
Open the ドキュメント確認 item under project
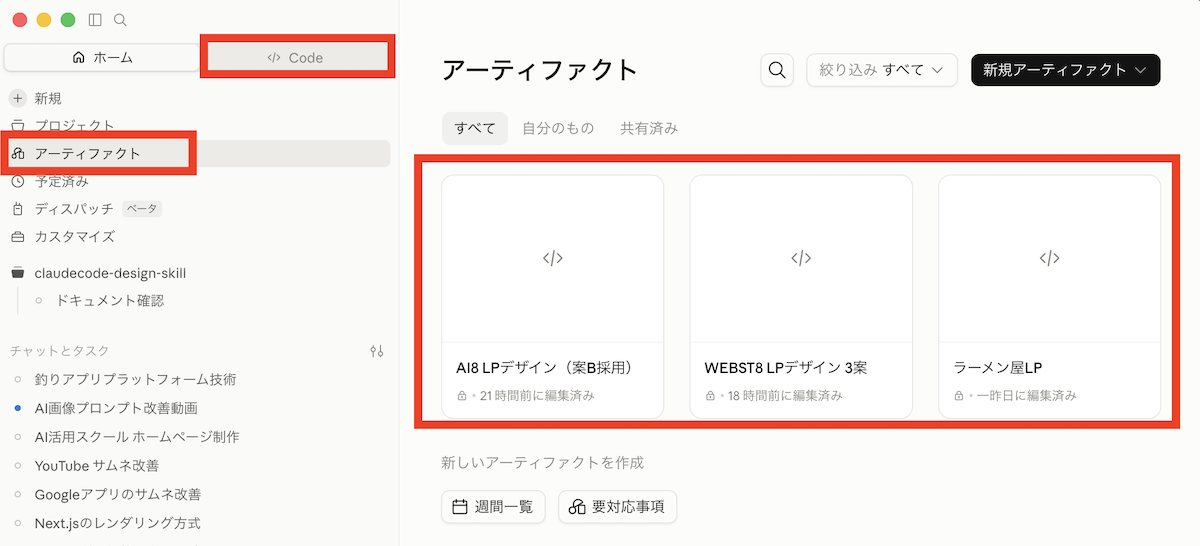click(110, 300)
